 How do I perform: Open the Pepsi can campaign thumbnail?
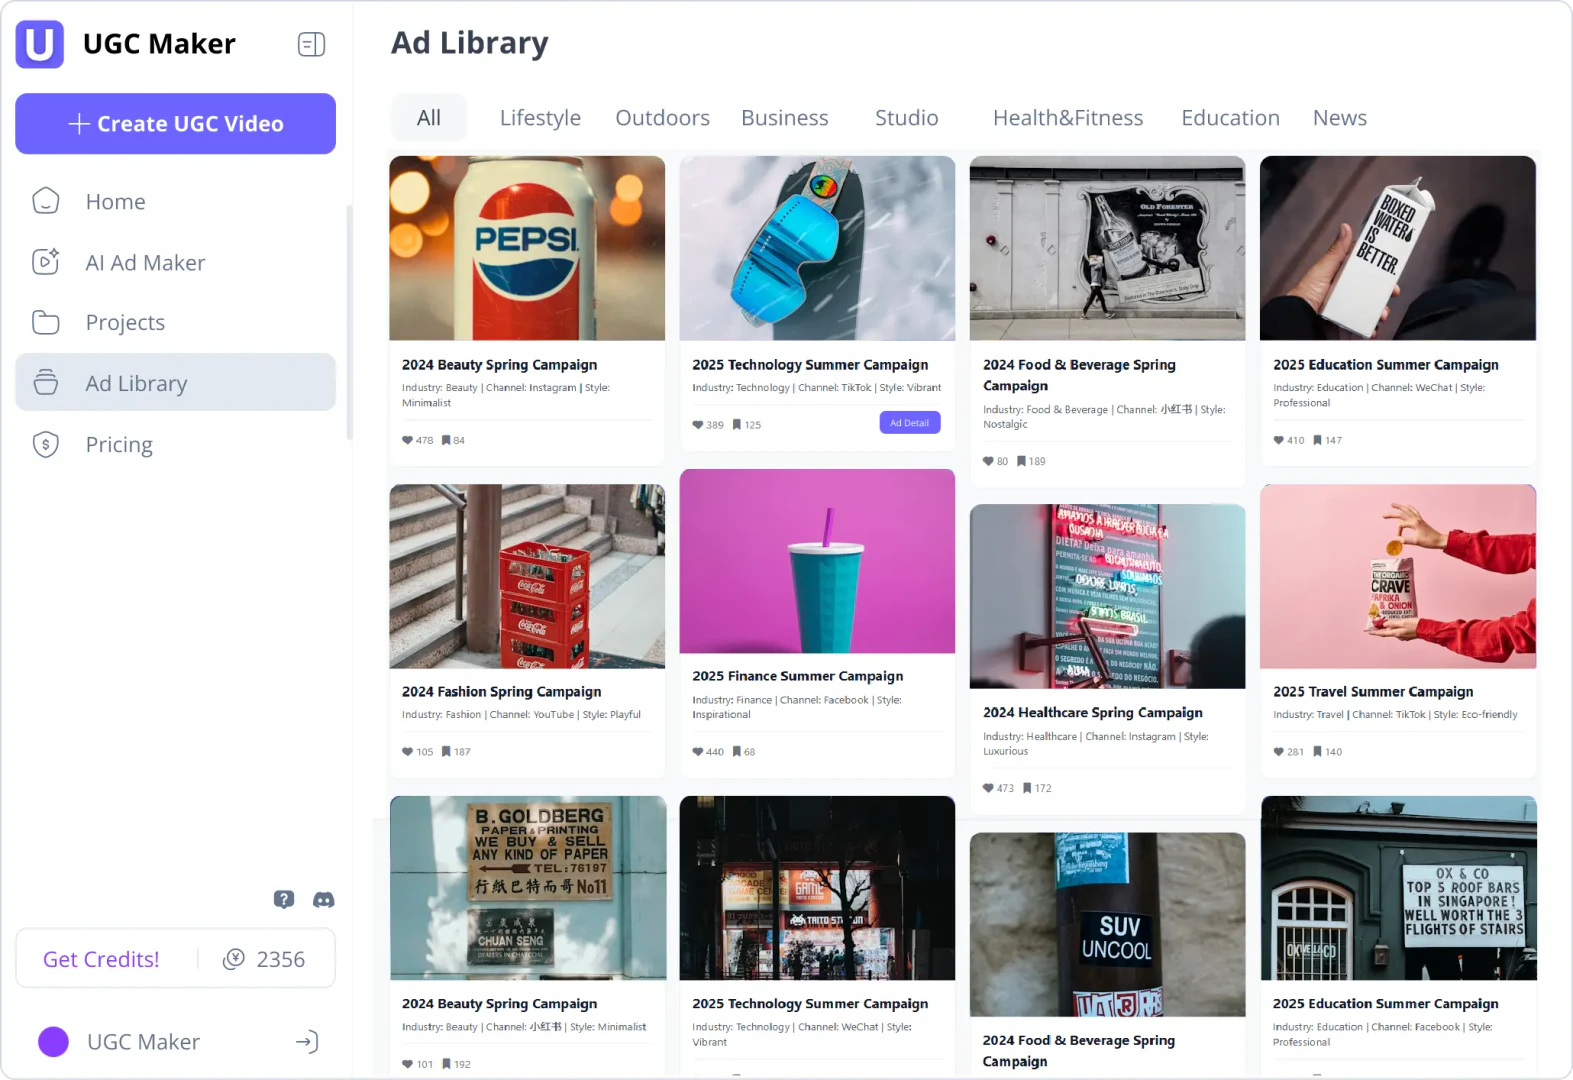coord(527,248)
